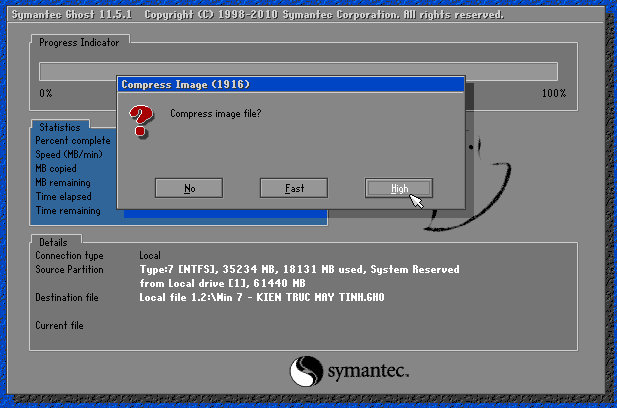Click the destination path 'Win 7 - KIEN TRUC MAY TINH.GHO'
Image resolution: width=617 pixels, height=408 pixels.
coord(262,297)
